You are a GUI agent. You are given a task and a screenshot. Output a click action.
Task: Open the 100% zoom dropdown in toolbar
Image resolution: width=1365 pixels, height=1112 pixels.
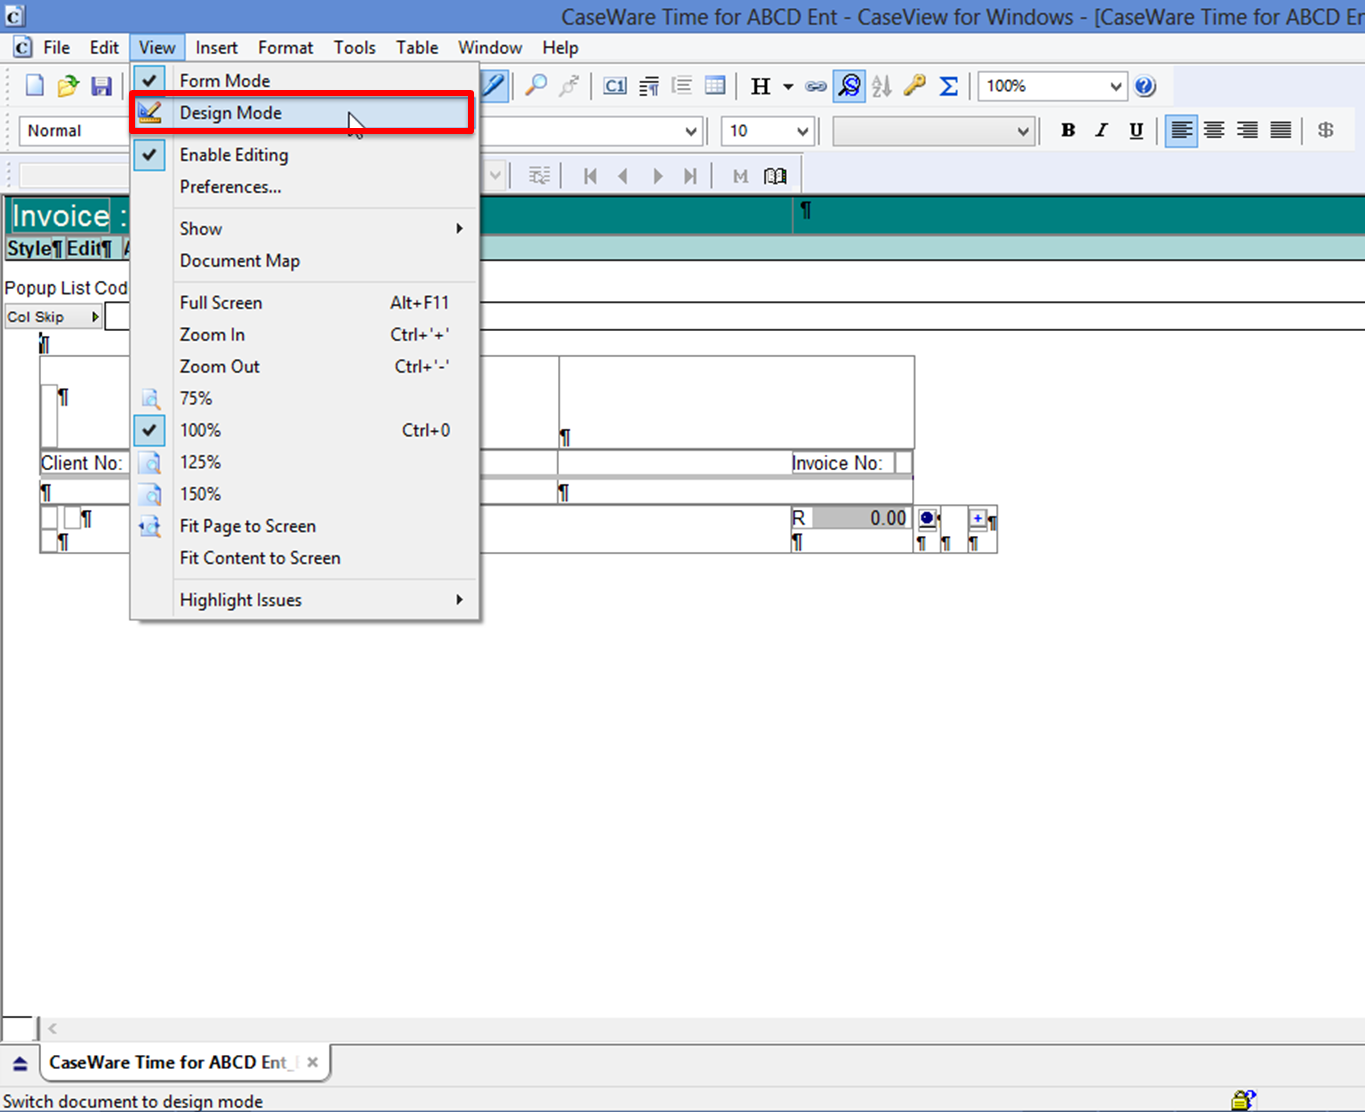coord(1115,87)
